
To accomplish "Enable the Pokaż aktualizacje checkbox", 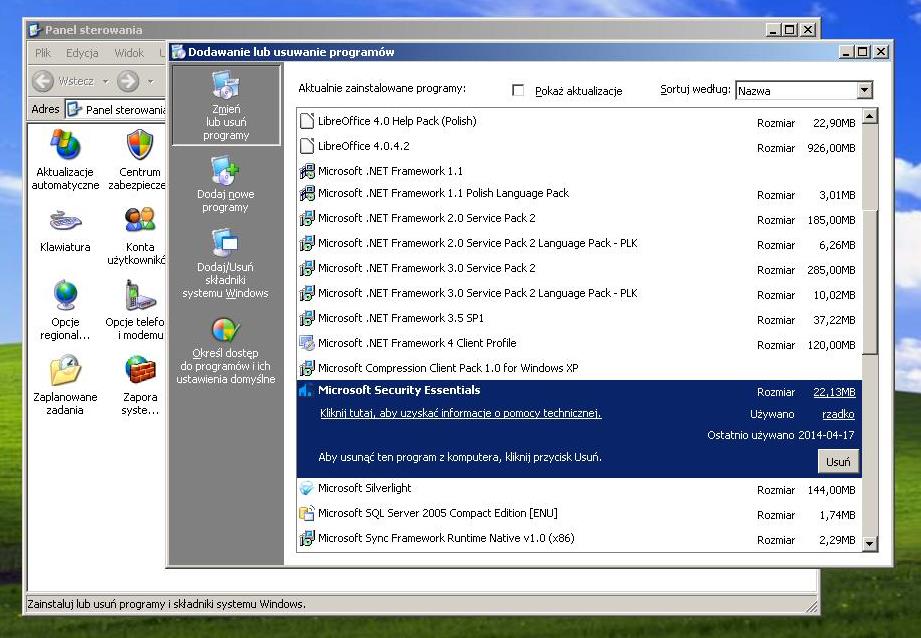I will coord(517,90).
